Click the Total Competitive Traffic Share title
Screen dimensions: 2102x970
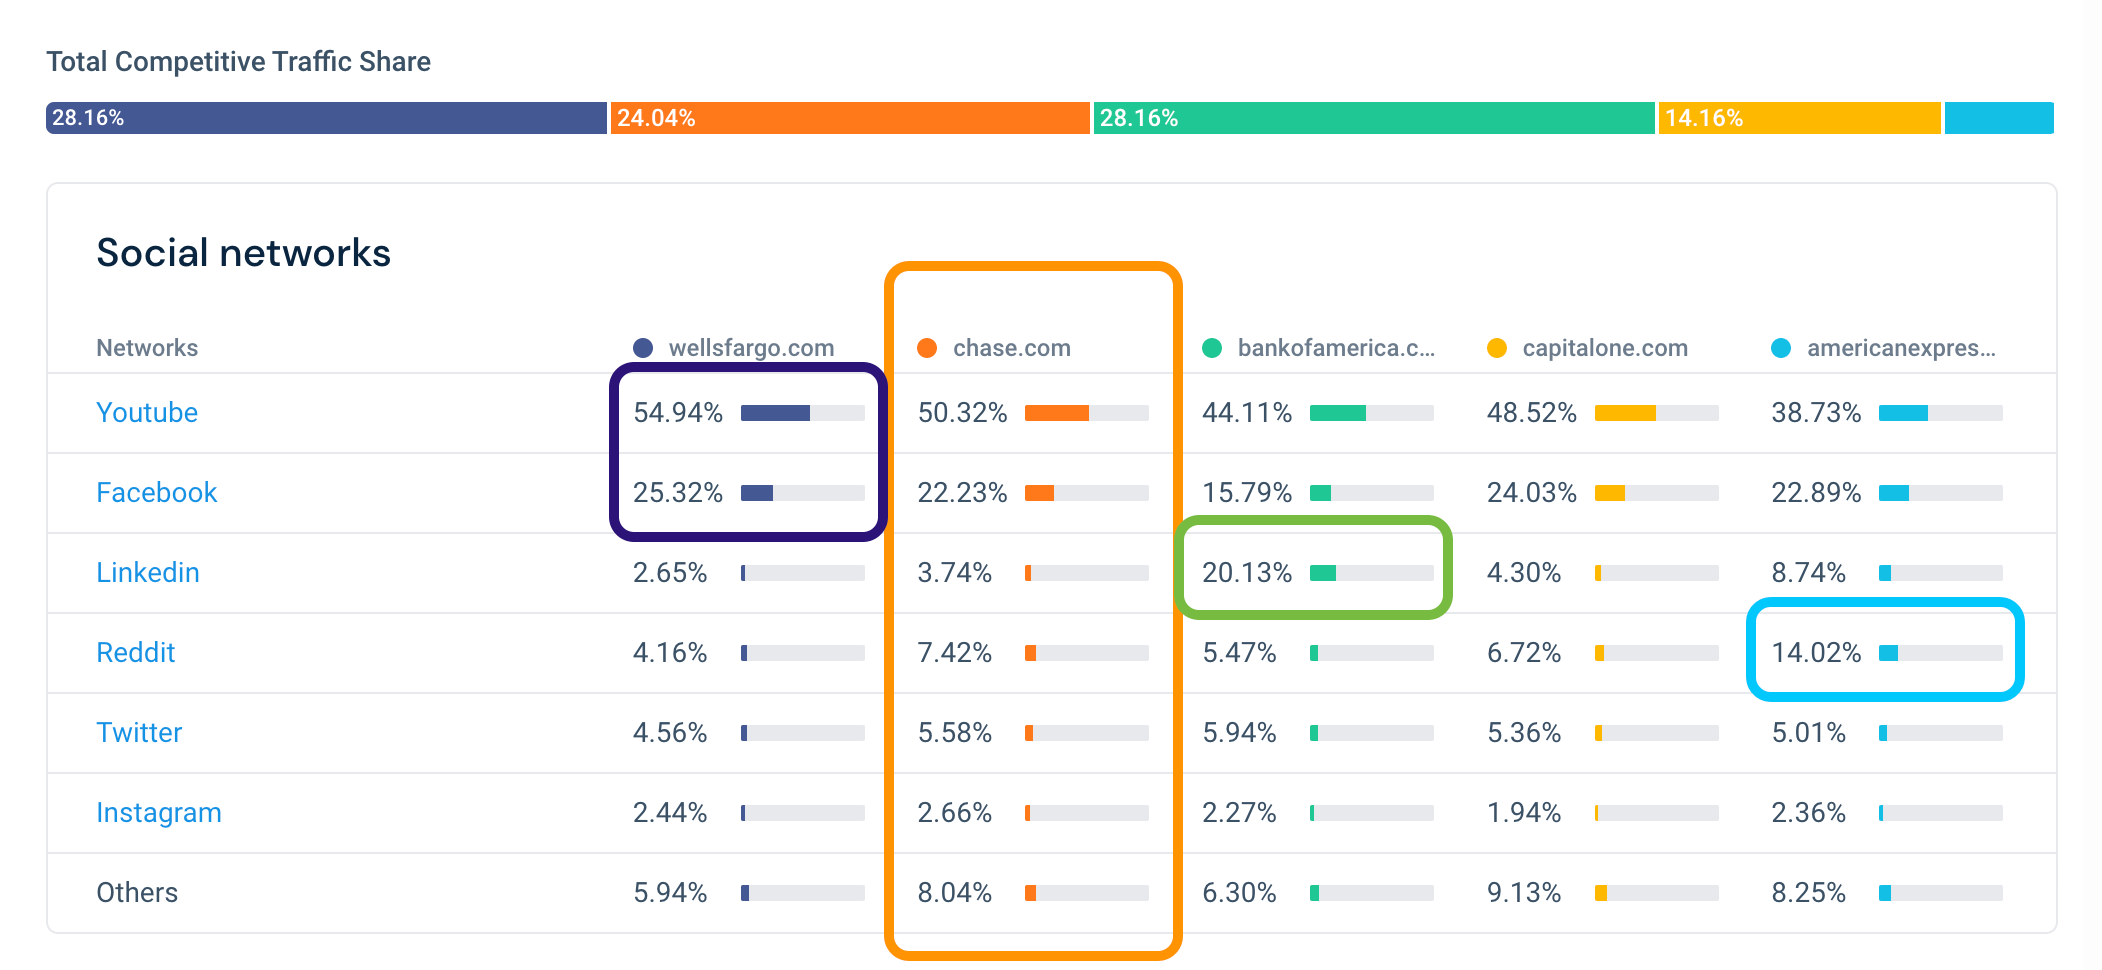(238, 62)
